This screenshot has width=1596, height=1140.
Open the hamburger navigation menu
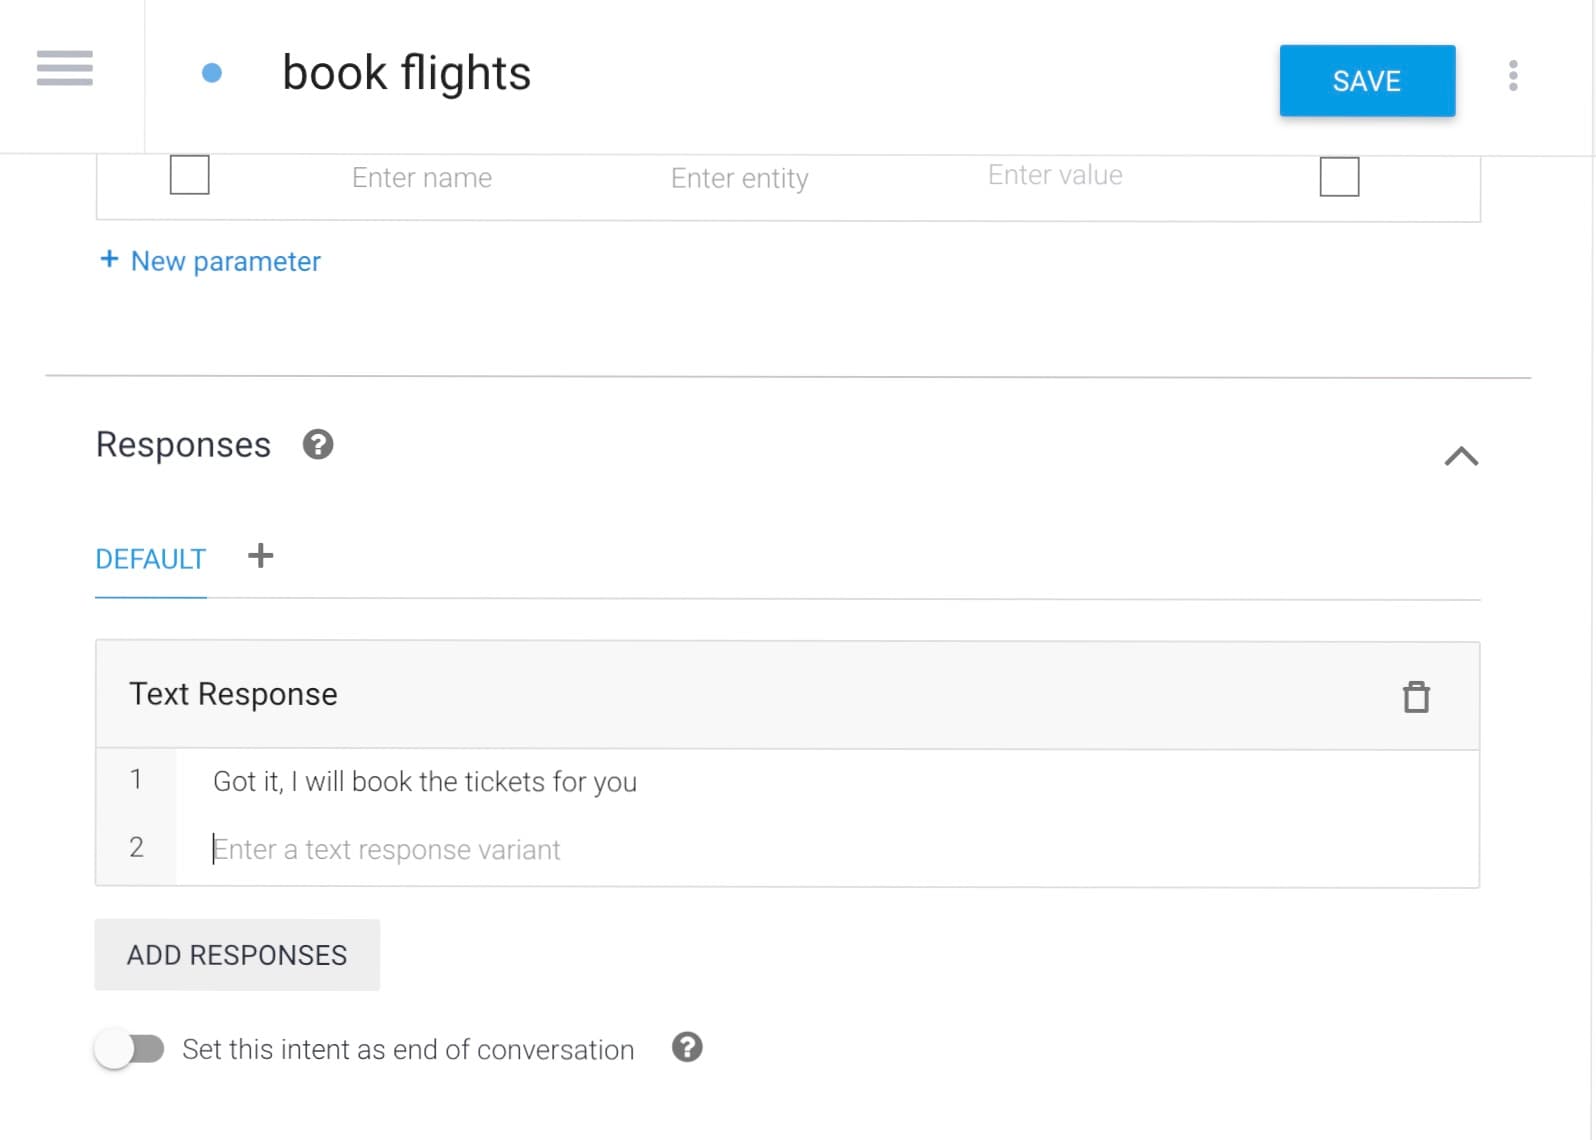65,68
